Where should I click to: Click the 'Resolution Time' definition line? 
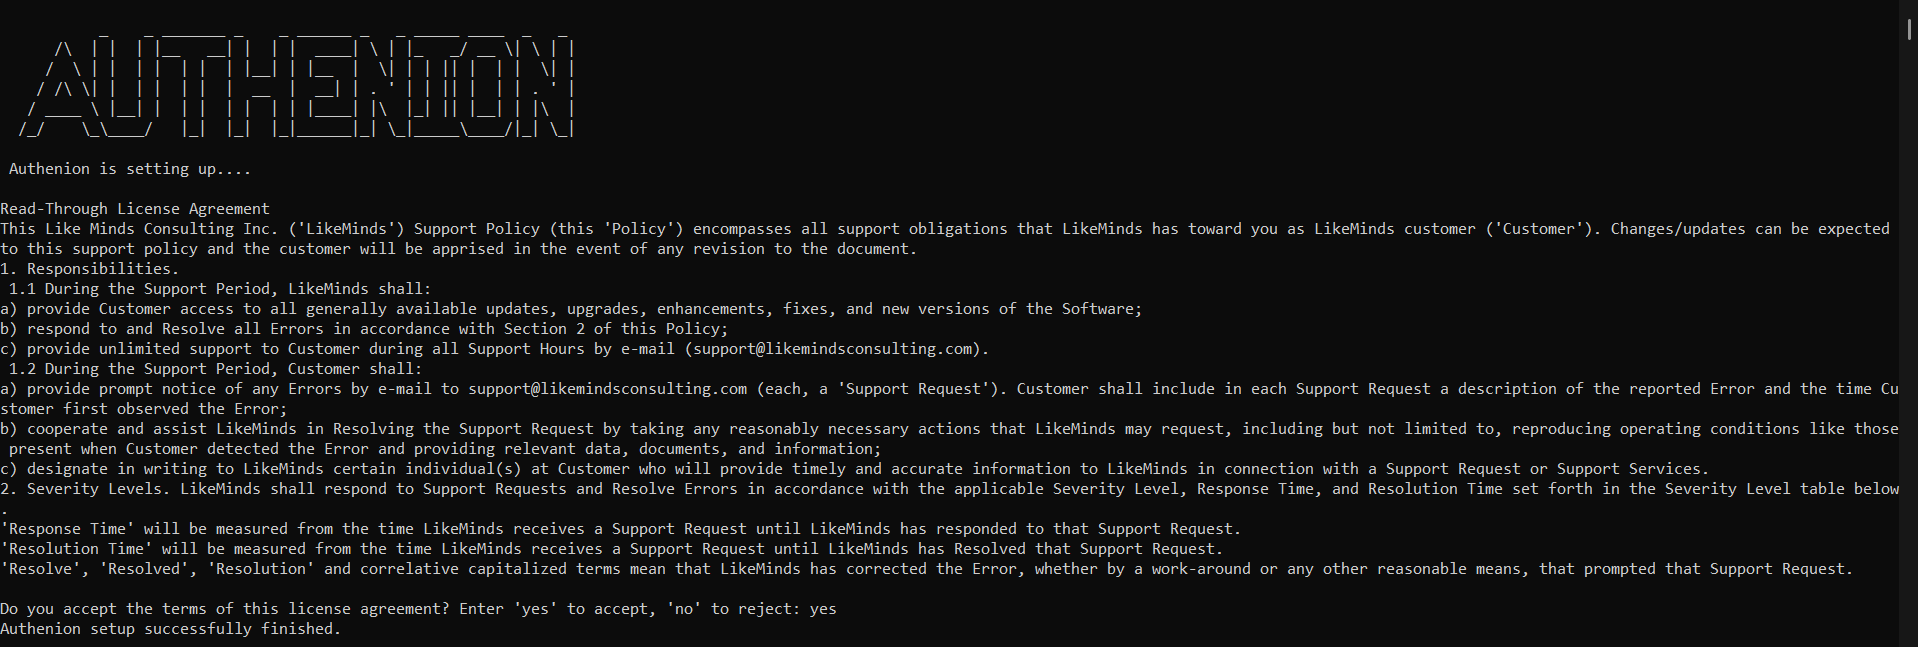point(611,549)
